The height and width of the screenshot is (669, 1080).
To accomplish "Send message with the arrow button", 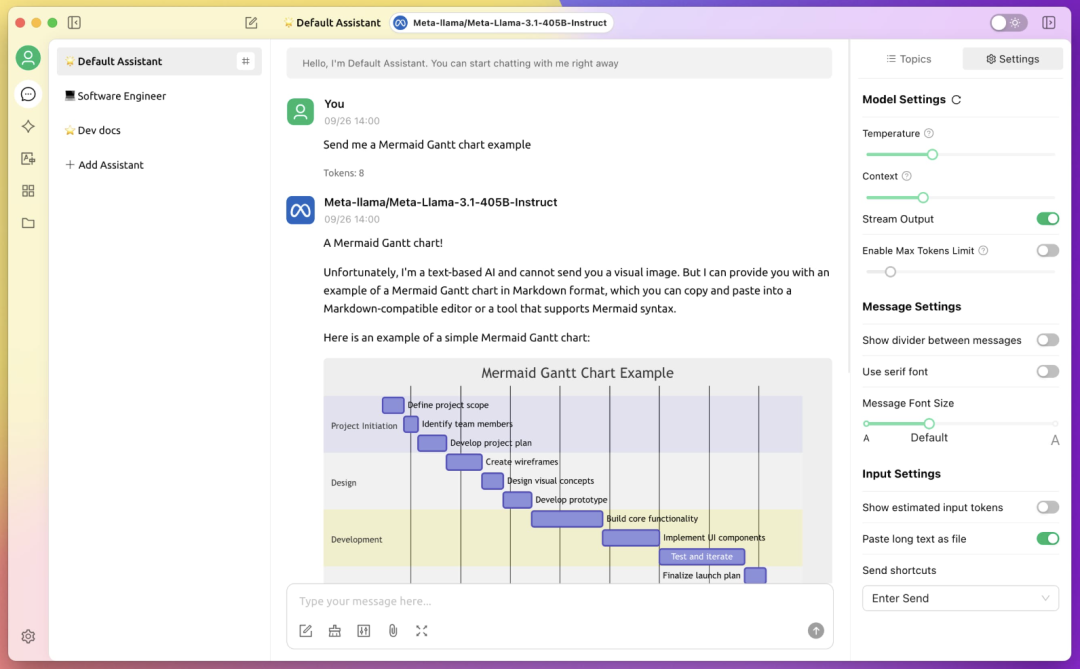I will point(816,630).
